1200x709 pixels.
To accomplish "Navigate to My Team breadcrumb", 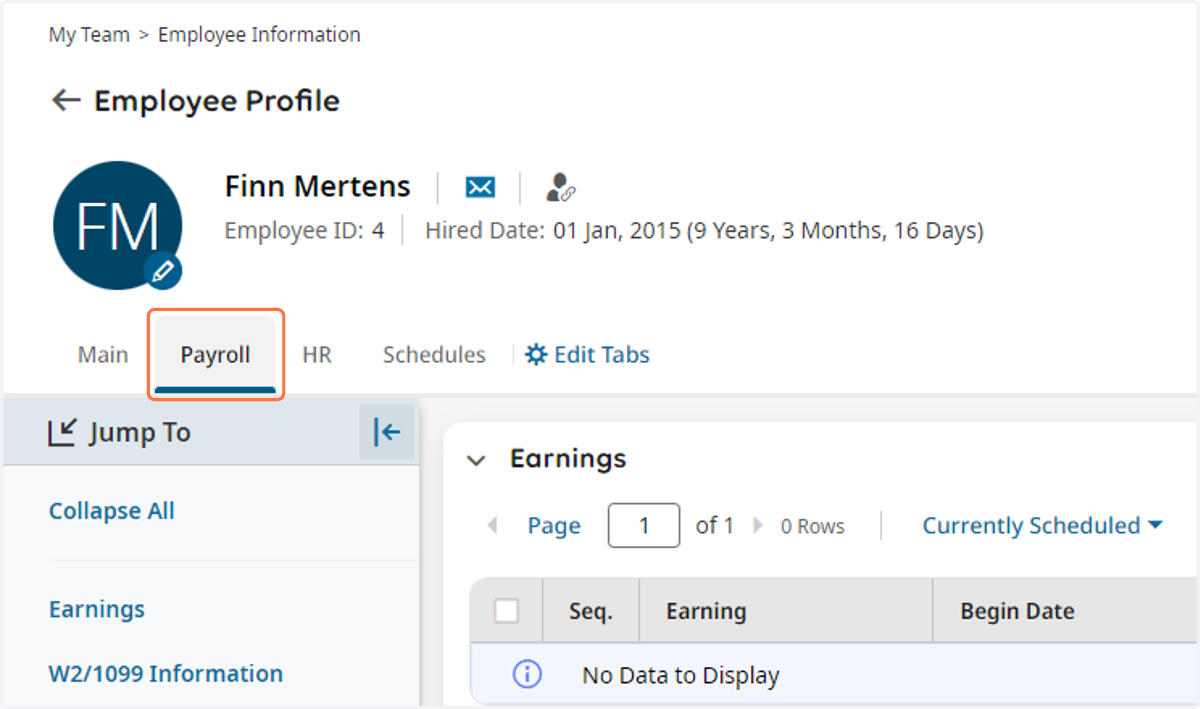I will [x=89, y=35].
